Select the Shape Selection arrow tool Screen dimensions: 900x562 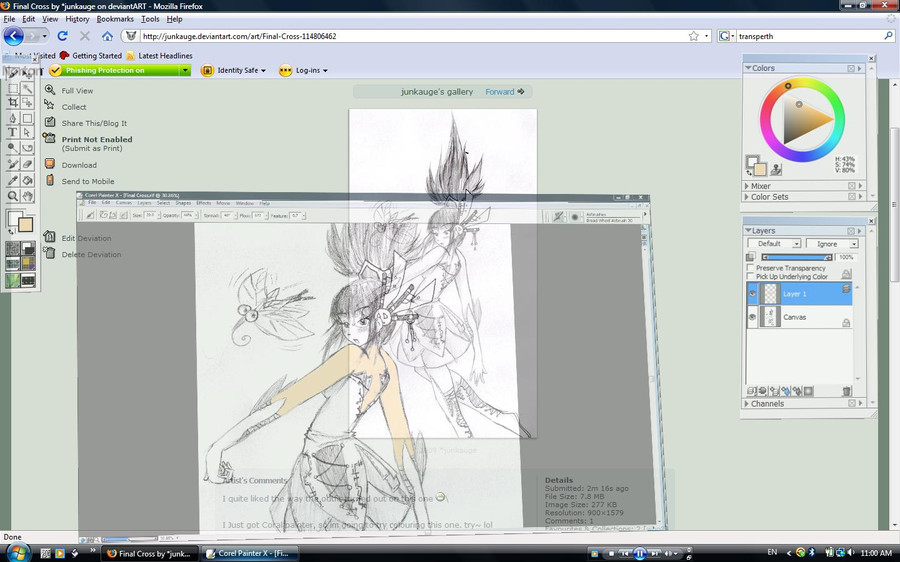pos(27,133)
